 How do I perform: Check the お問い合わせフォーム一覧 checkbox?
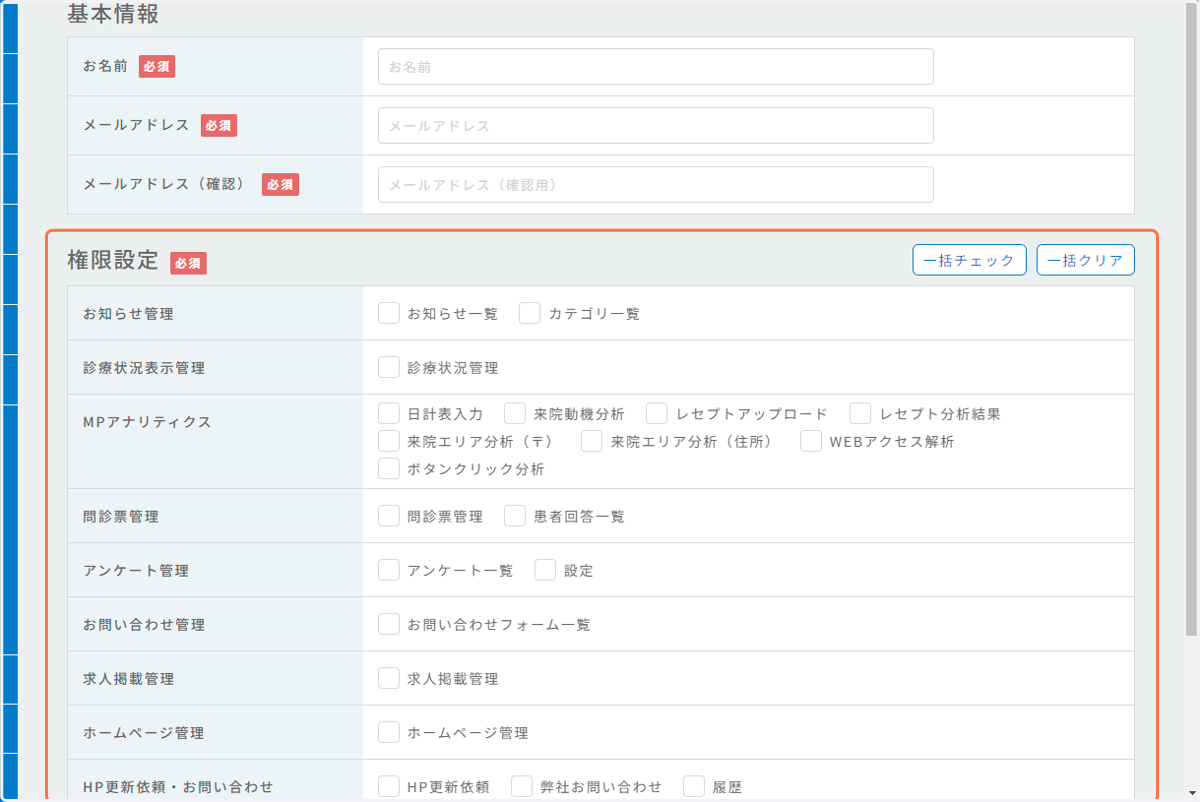[389, 624]
